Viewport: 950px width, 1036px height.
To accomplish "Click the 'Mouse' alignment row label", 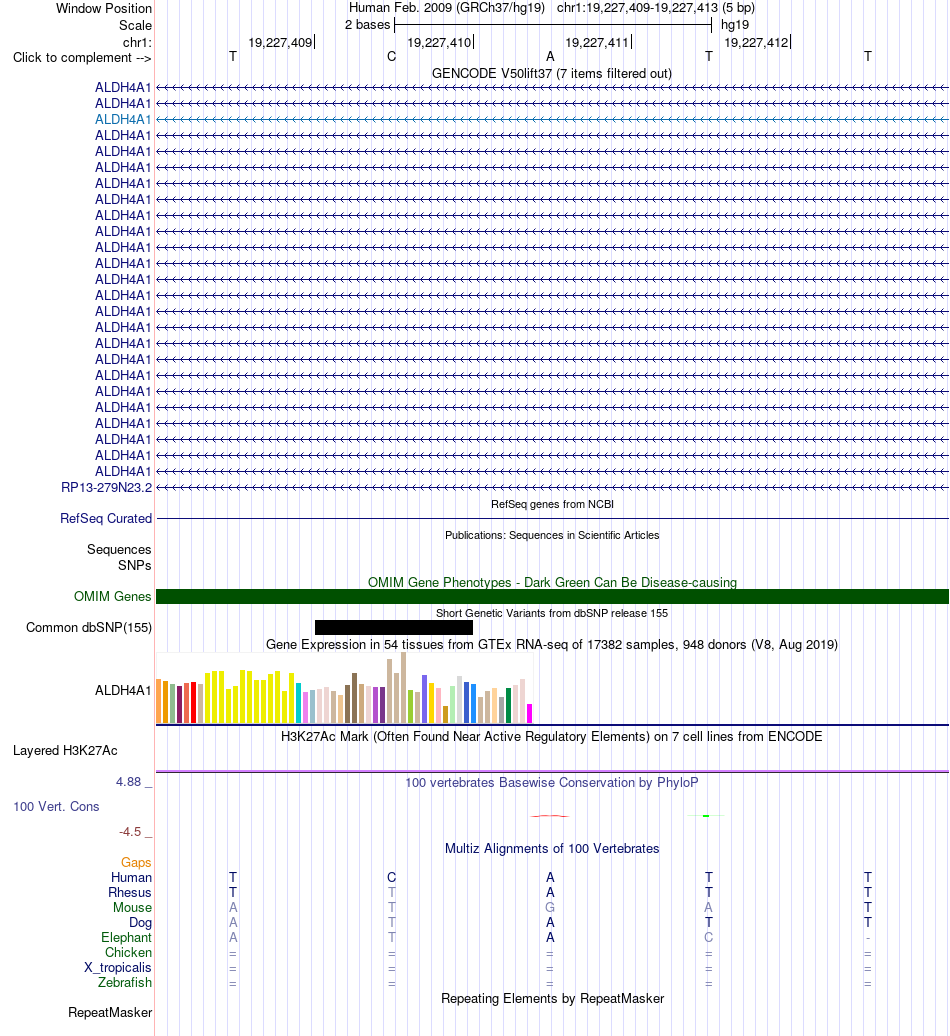I will [132, 908].
